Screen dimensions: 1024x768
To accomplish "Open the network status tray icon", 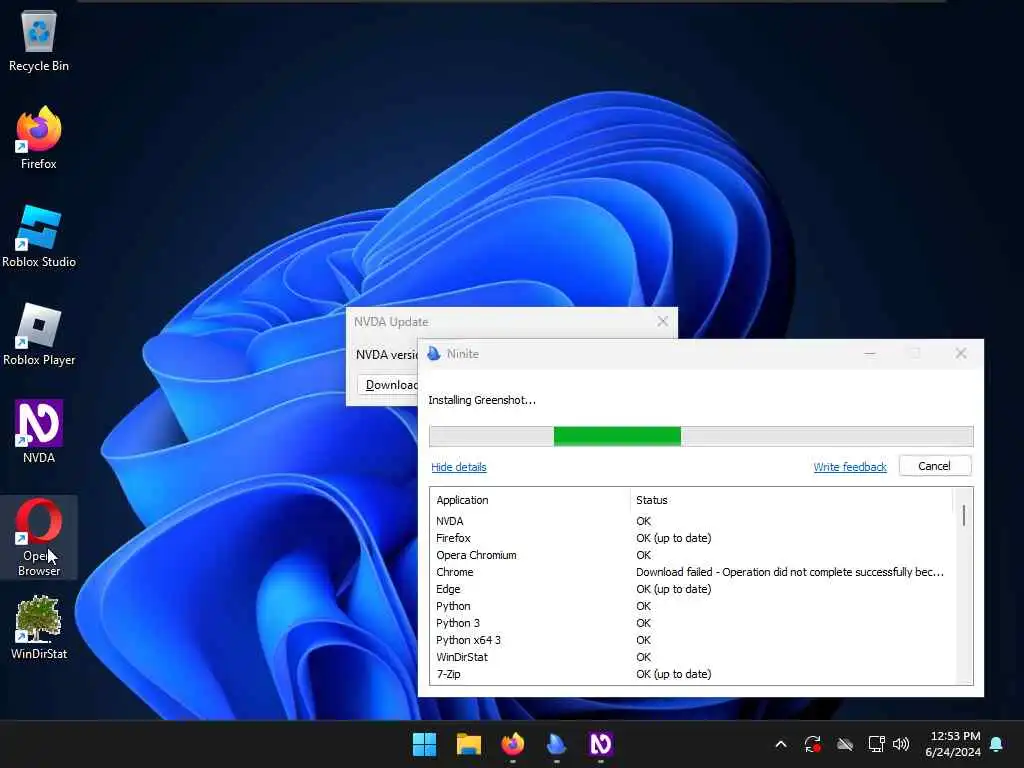I will [876, 744].
